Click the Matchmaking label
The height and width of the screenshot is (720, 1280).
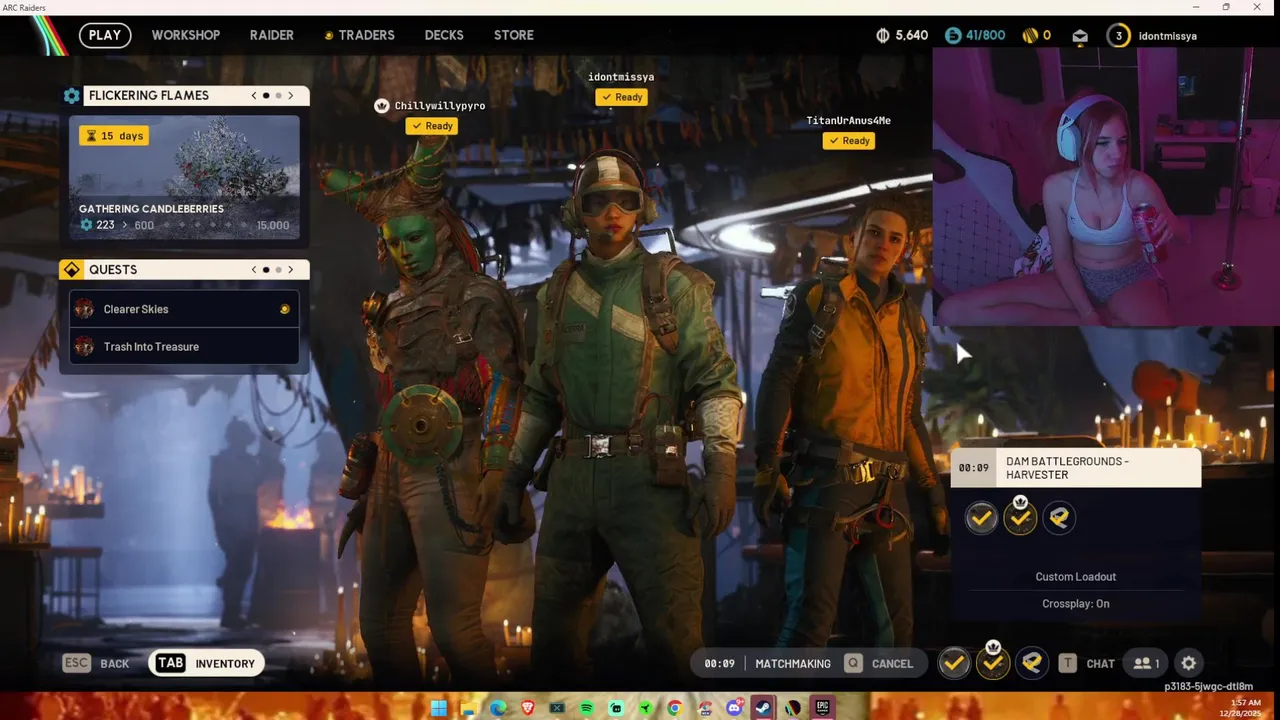(x=793, y=664)
